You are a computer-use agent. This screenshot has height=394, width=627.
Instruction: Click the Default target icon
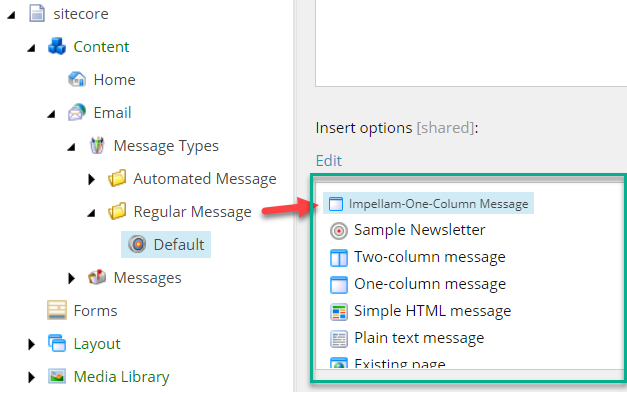137,244
